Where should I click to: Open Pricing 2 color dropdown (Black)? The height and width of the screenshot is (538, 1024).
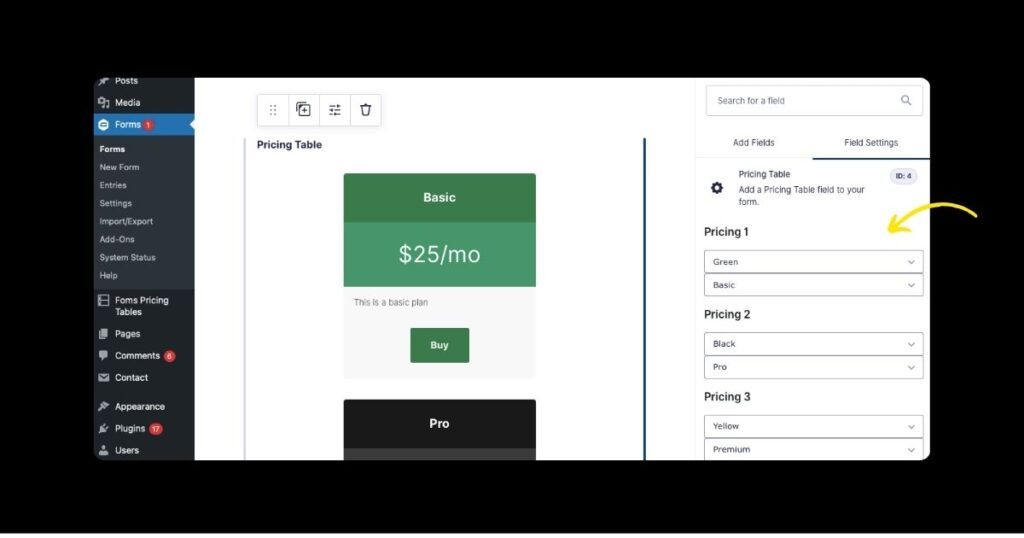click(813, 344)
